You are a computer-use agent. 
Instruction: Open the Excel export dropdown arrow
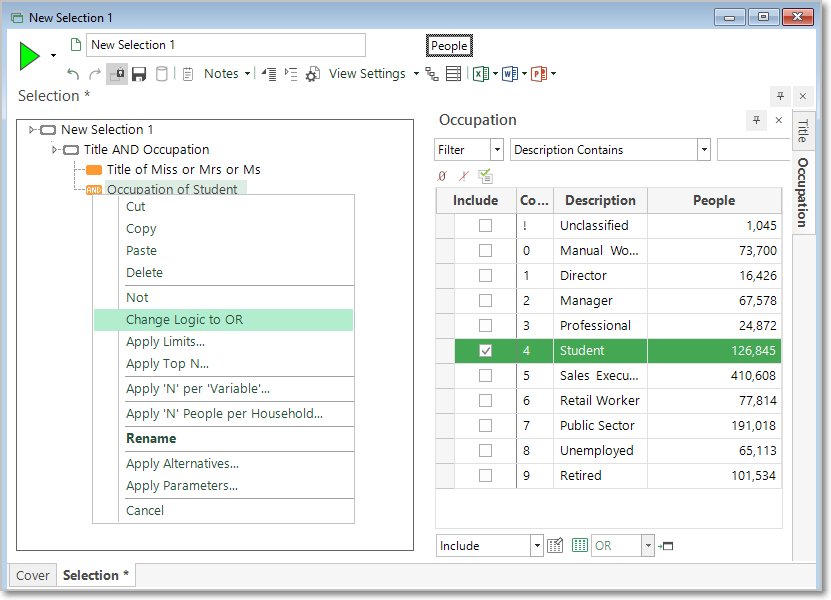click(495, 74)
